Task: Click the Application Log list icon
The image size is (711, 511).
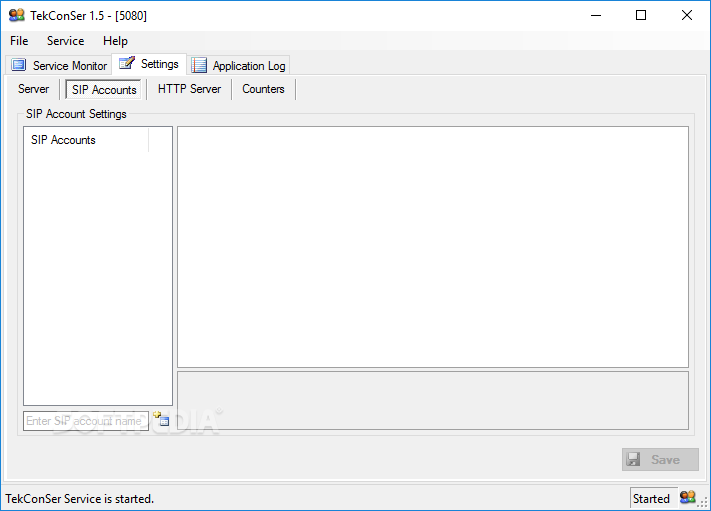Action: (199, 65)
